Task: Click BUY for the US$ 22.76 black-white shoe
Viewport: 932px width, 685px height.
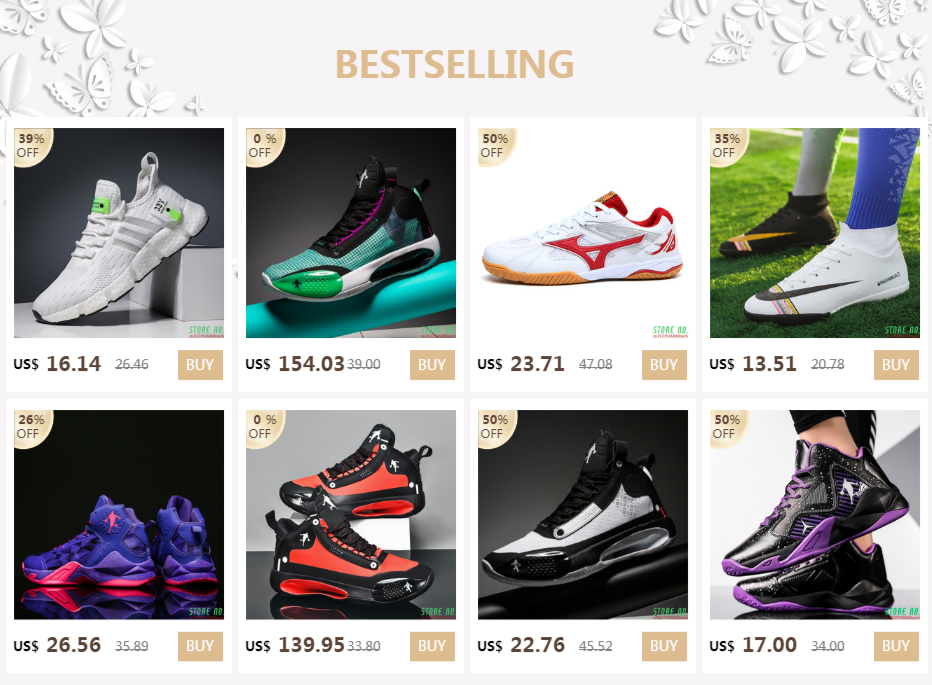Action: pos(664,646)
